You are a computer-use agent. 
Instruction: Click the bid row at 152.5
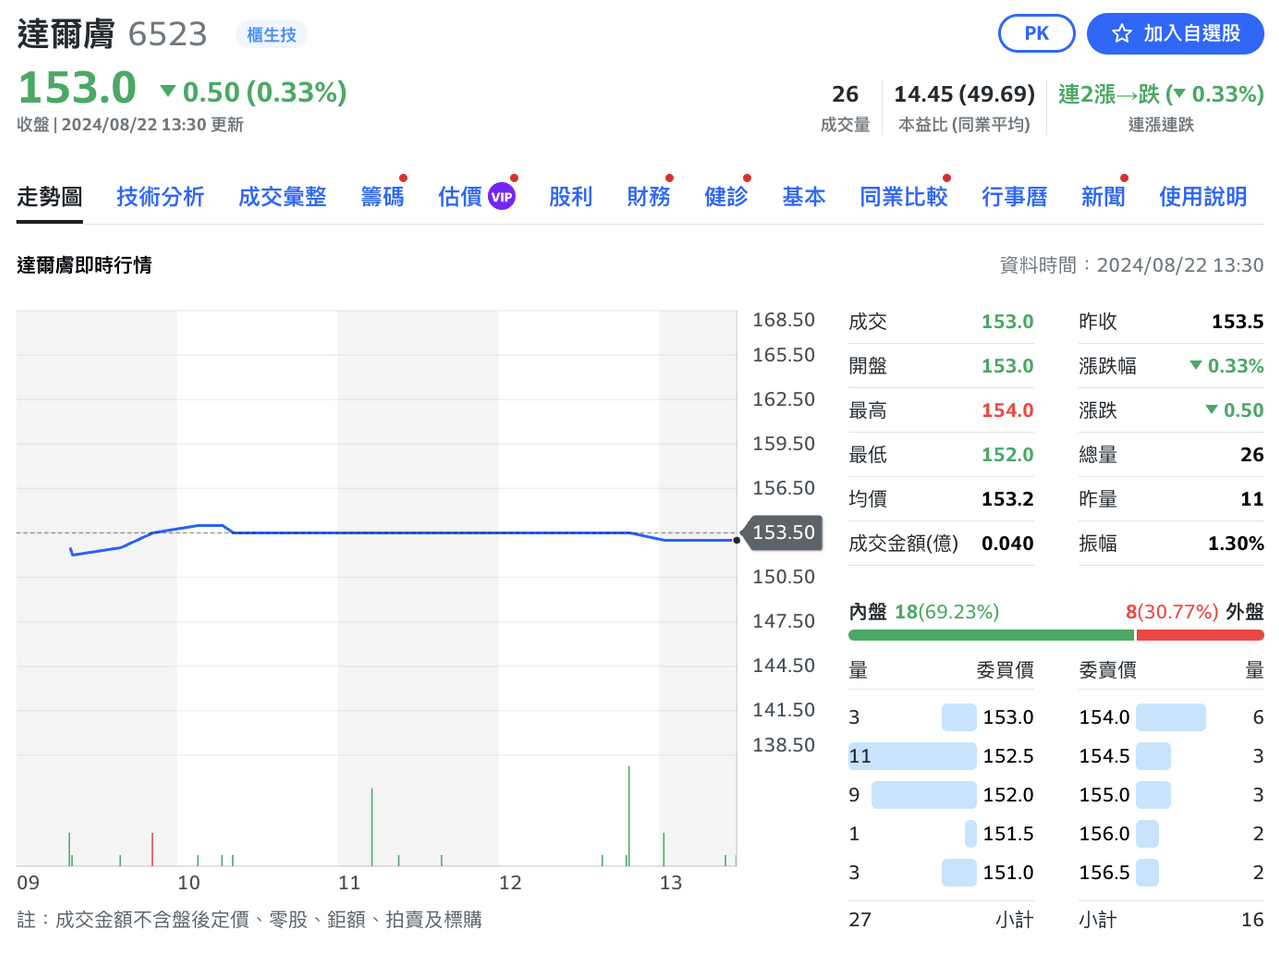[x=941, y=756]
